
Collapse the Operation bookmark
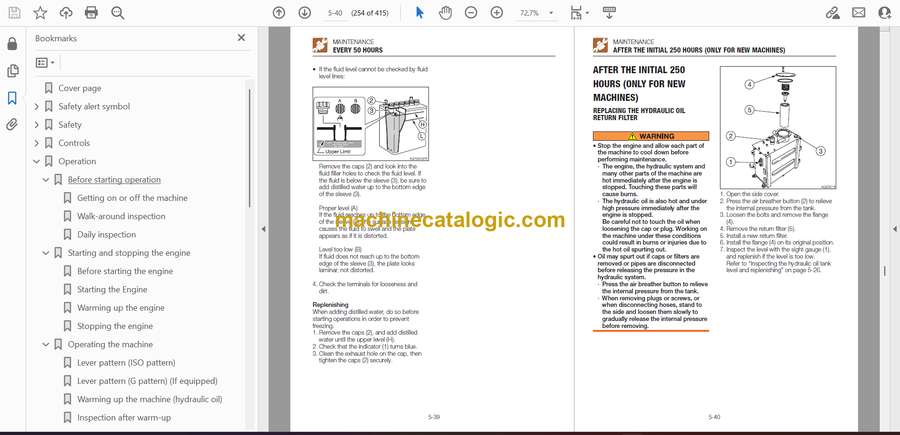click(37, 161)
